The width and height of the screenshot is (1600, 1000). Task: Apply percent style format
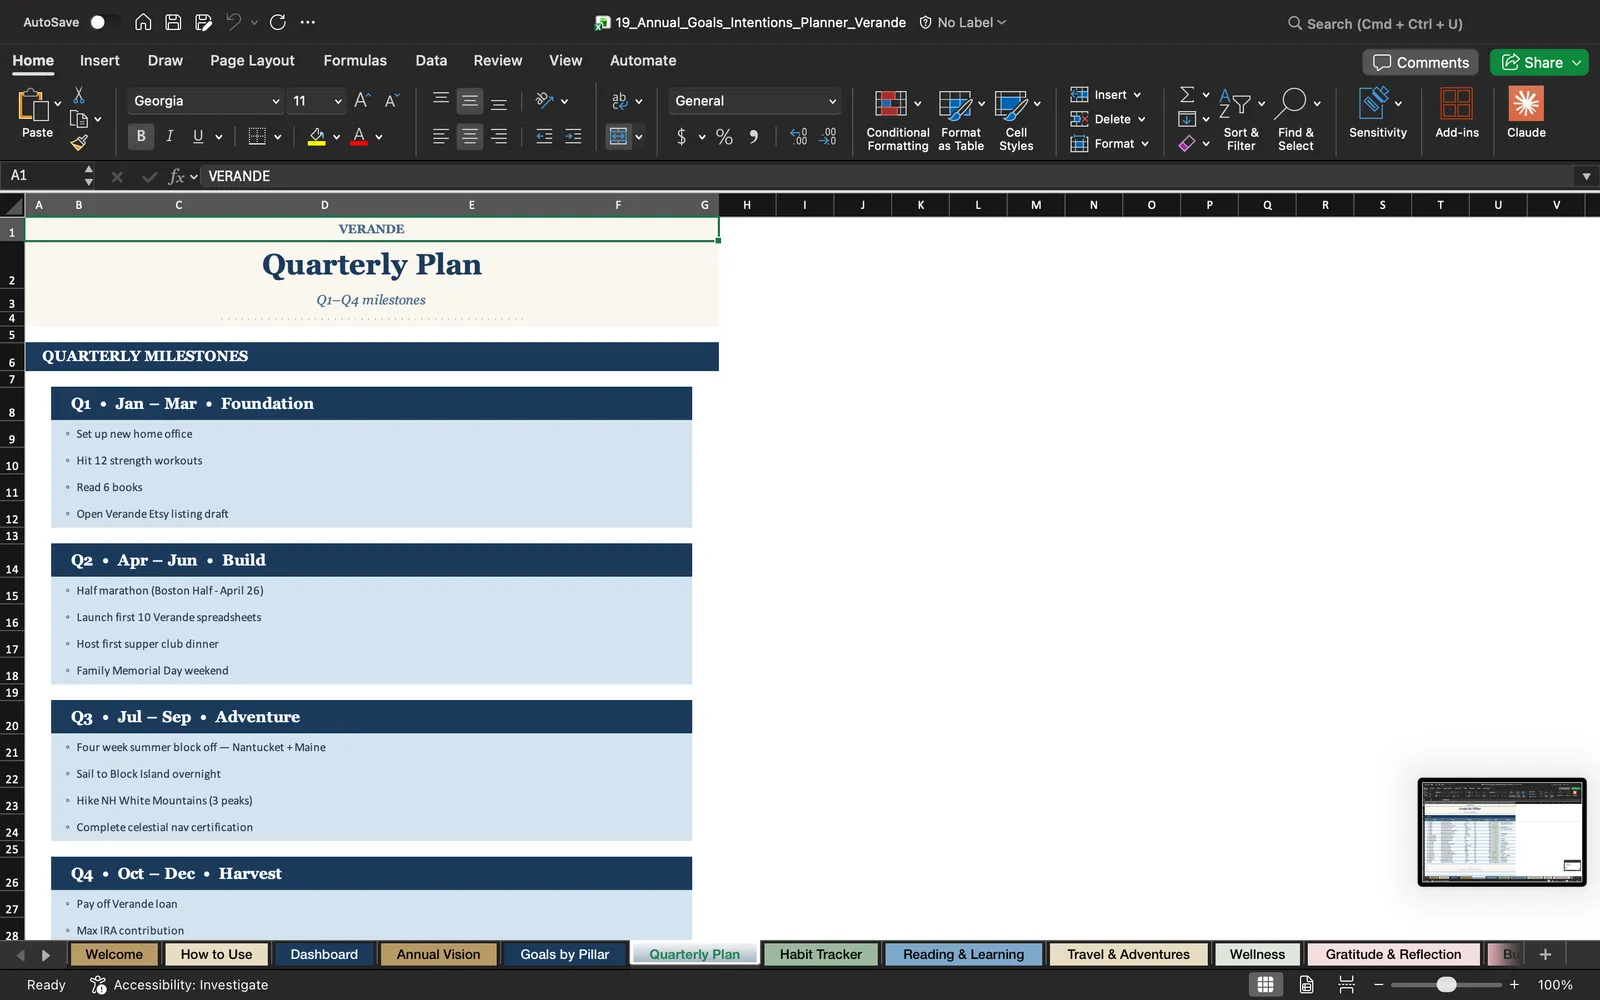(724, 137)
